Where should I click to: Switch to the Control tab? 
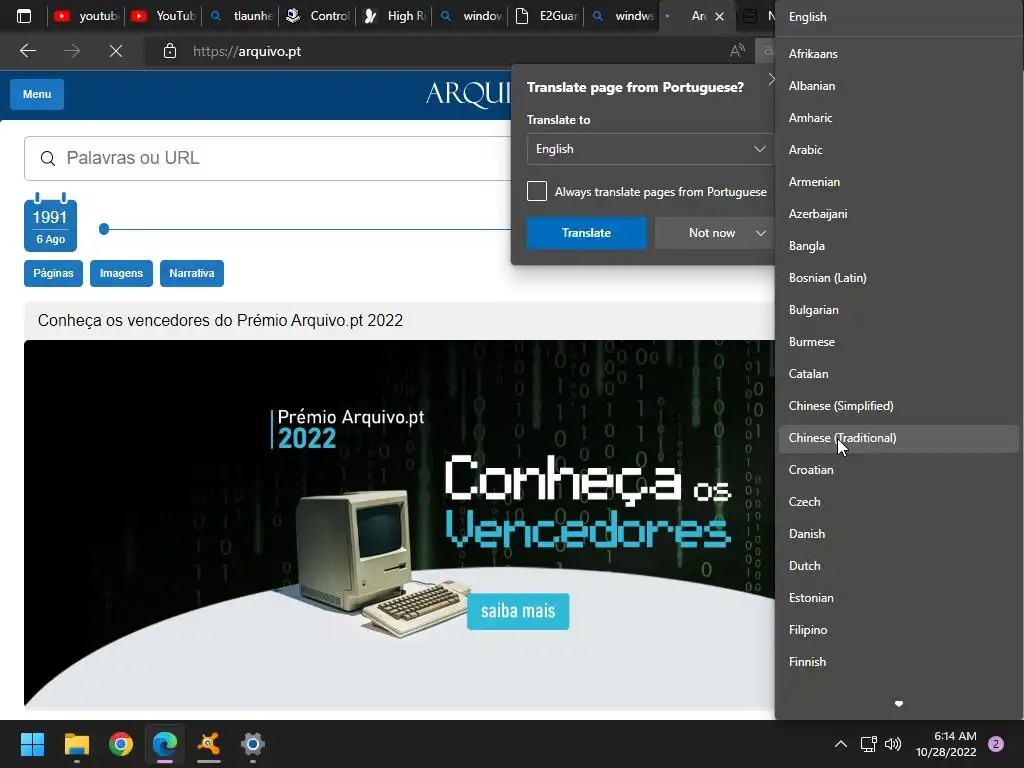(x=318, y=16)
